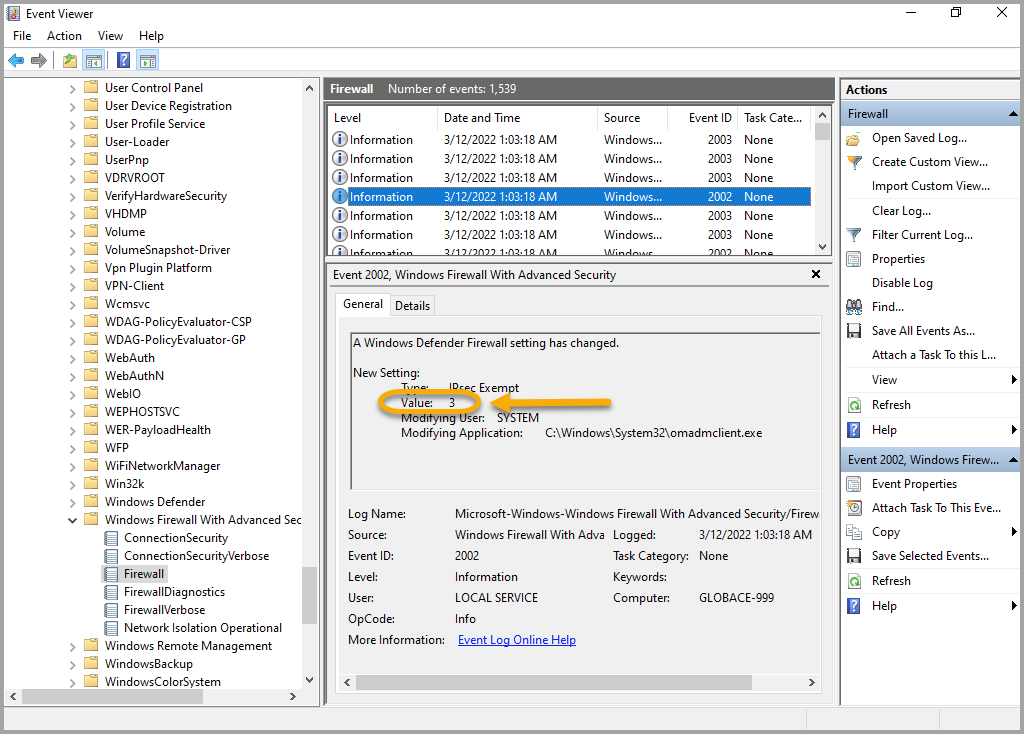Open the Action menu
The height and width of the screenshot is (734, 1024).
[x=64, y=36]
